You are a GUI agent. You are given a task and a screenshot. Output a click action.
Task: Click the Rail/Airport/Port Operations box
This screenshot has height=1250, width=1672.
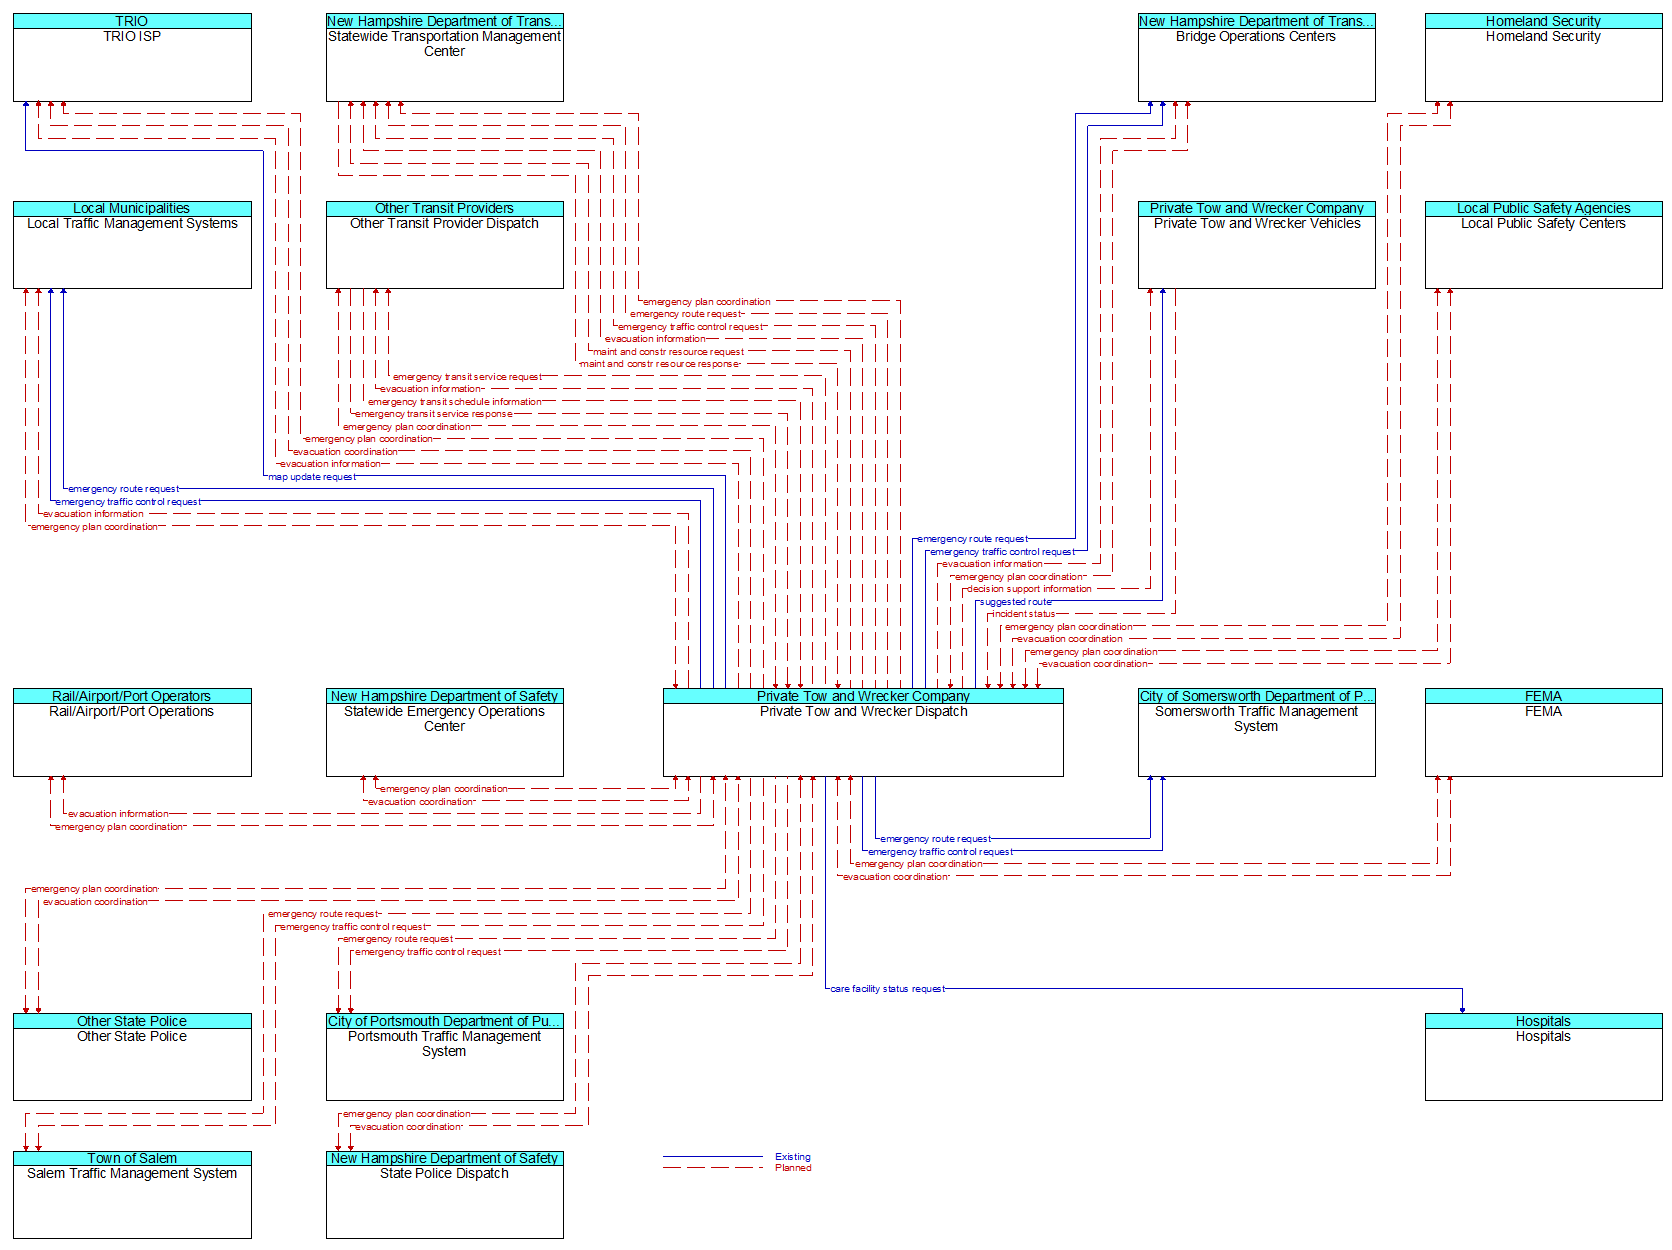[132, 733]
